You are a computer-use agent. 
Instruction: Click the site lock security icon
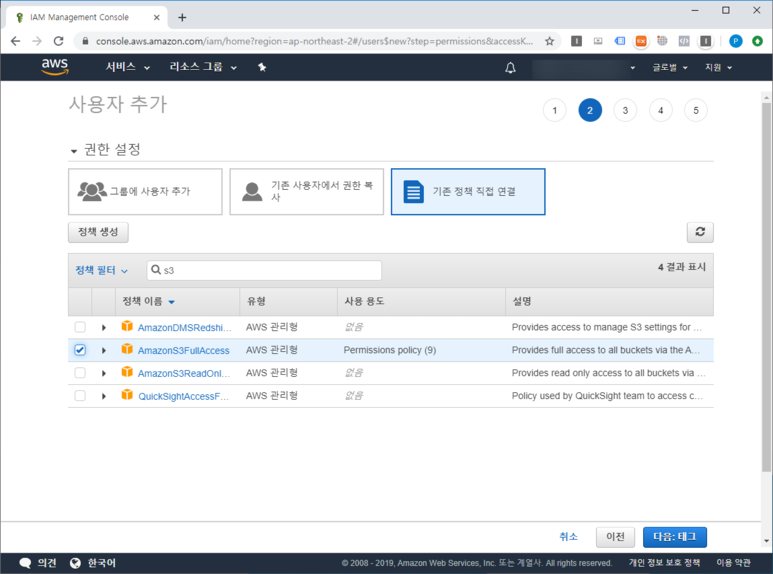85,41
